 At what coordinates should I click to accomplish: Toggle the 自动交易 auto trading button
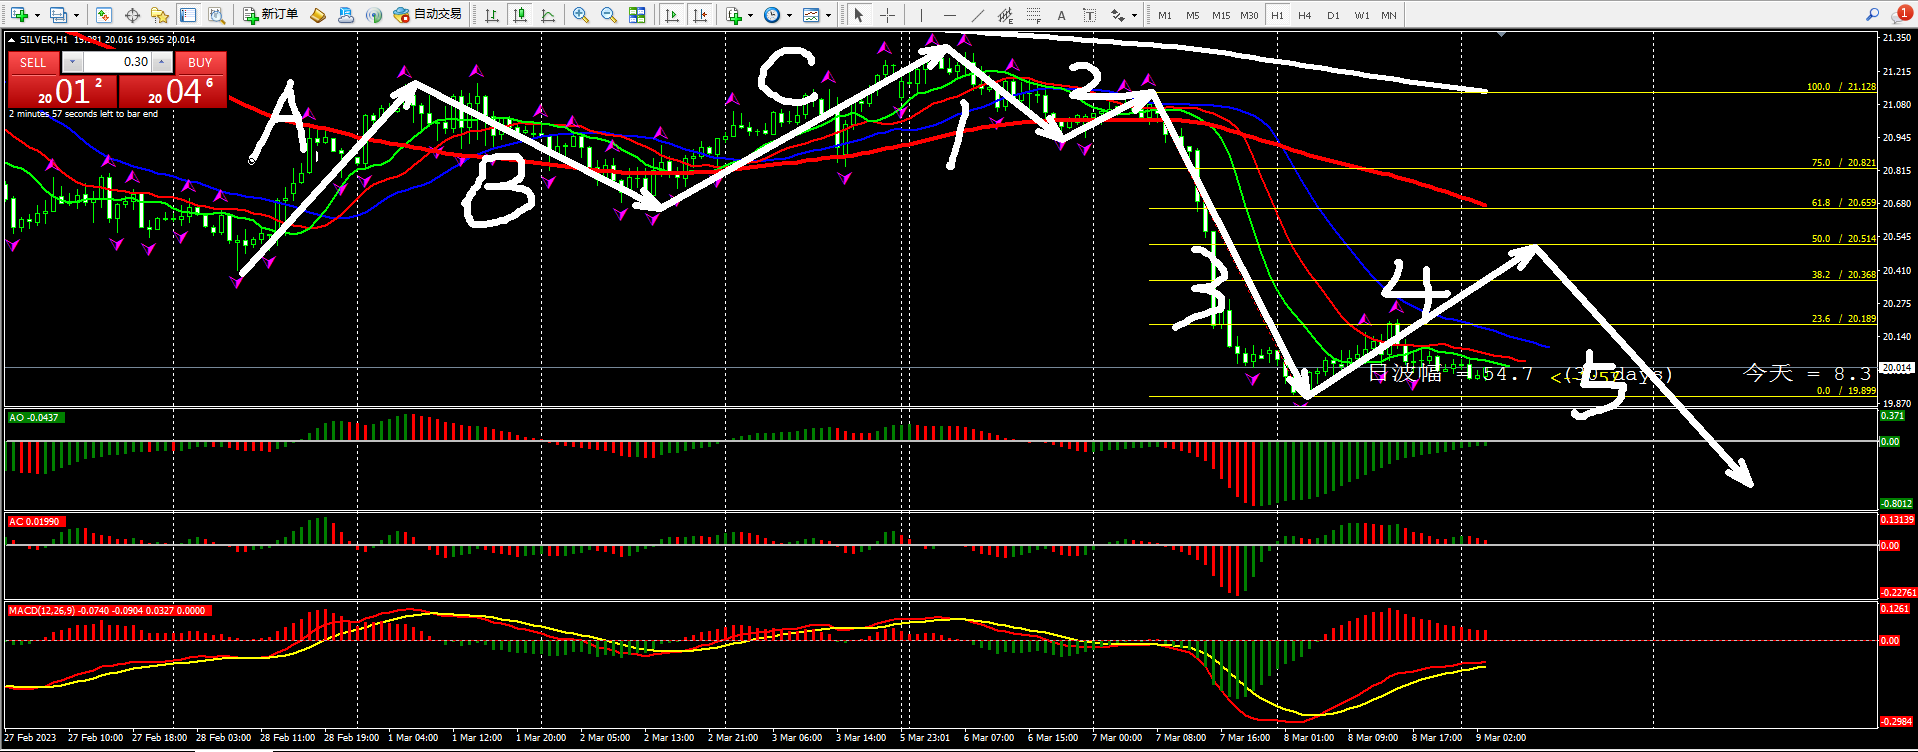point(428,15)
